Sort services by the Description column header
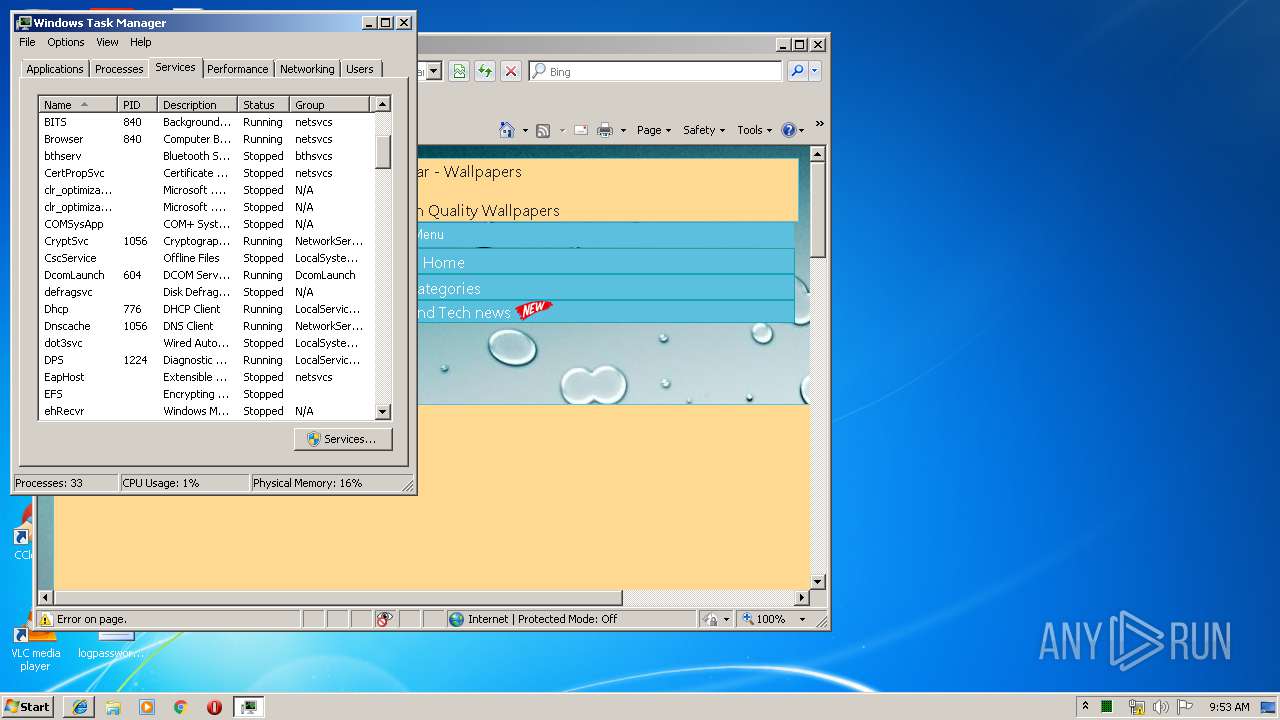The image size is (1280, 720). (197, 105)
